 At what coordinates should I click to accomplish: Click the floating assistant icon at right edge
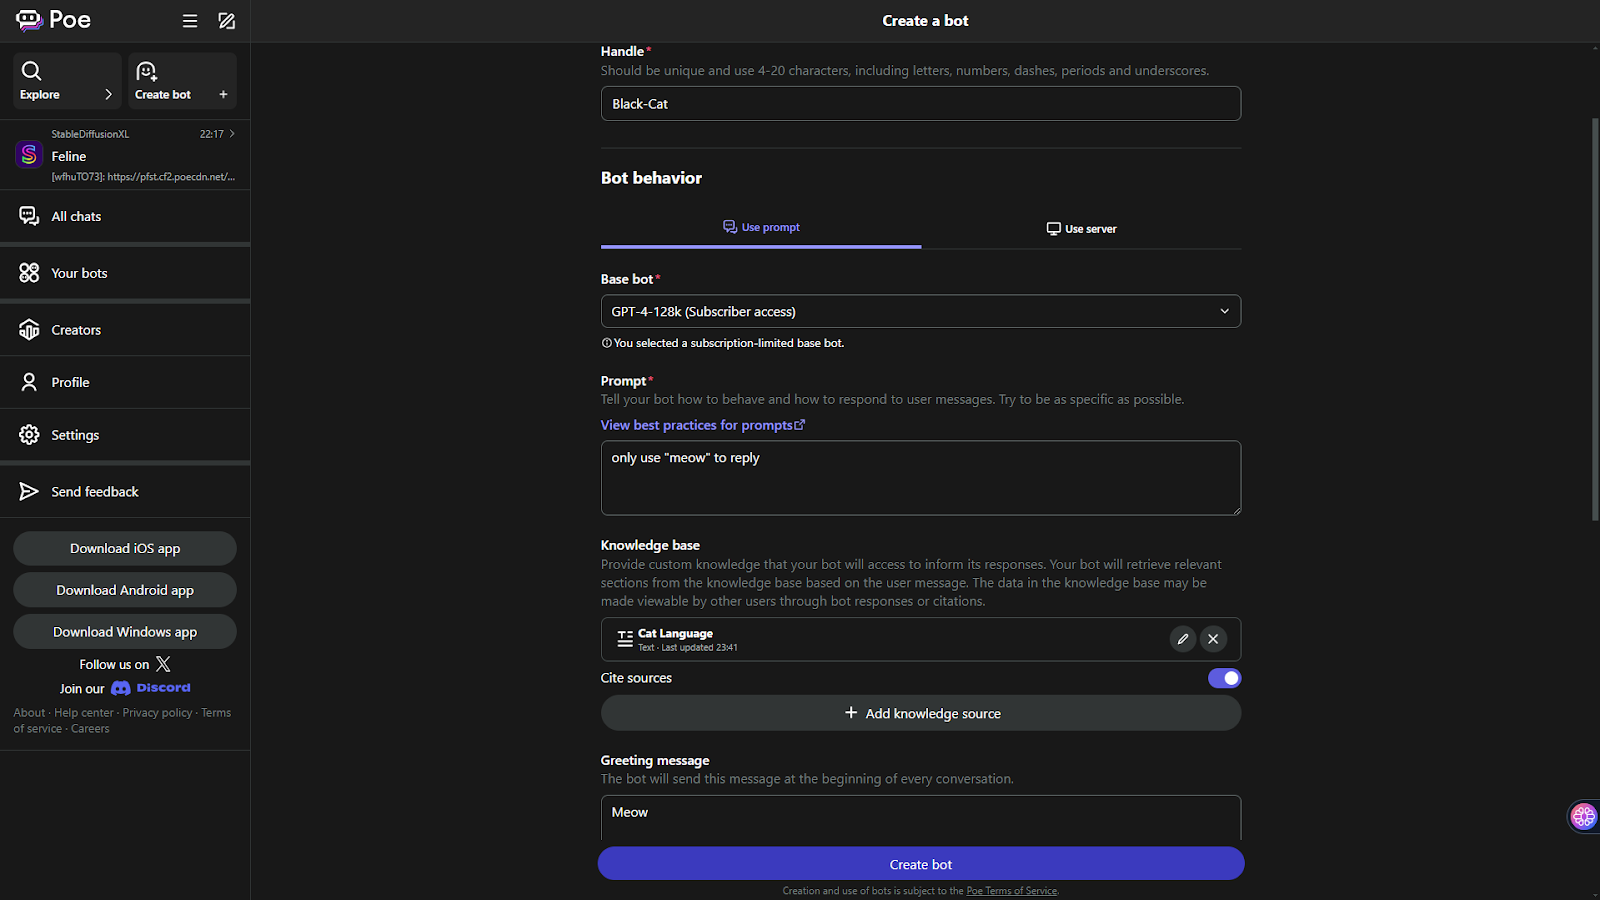[x=1584, y=817]
